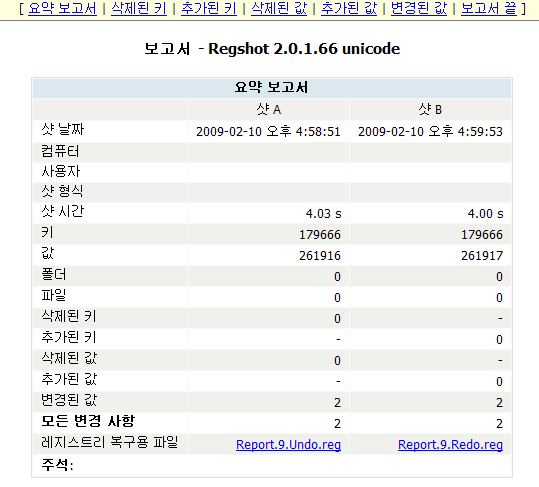Open the 요약 보고서 navigation link
Image resolution: width=539 pixels, height=487 pixels.
click(x=62, y=8)
